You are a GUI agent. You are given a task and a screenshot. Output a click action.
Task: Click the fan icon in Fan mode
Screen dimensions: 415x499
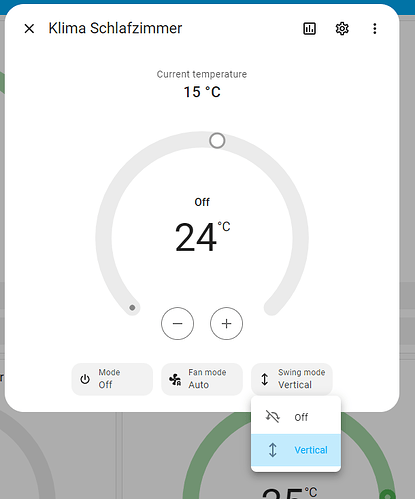175,379
